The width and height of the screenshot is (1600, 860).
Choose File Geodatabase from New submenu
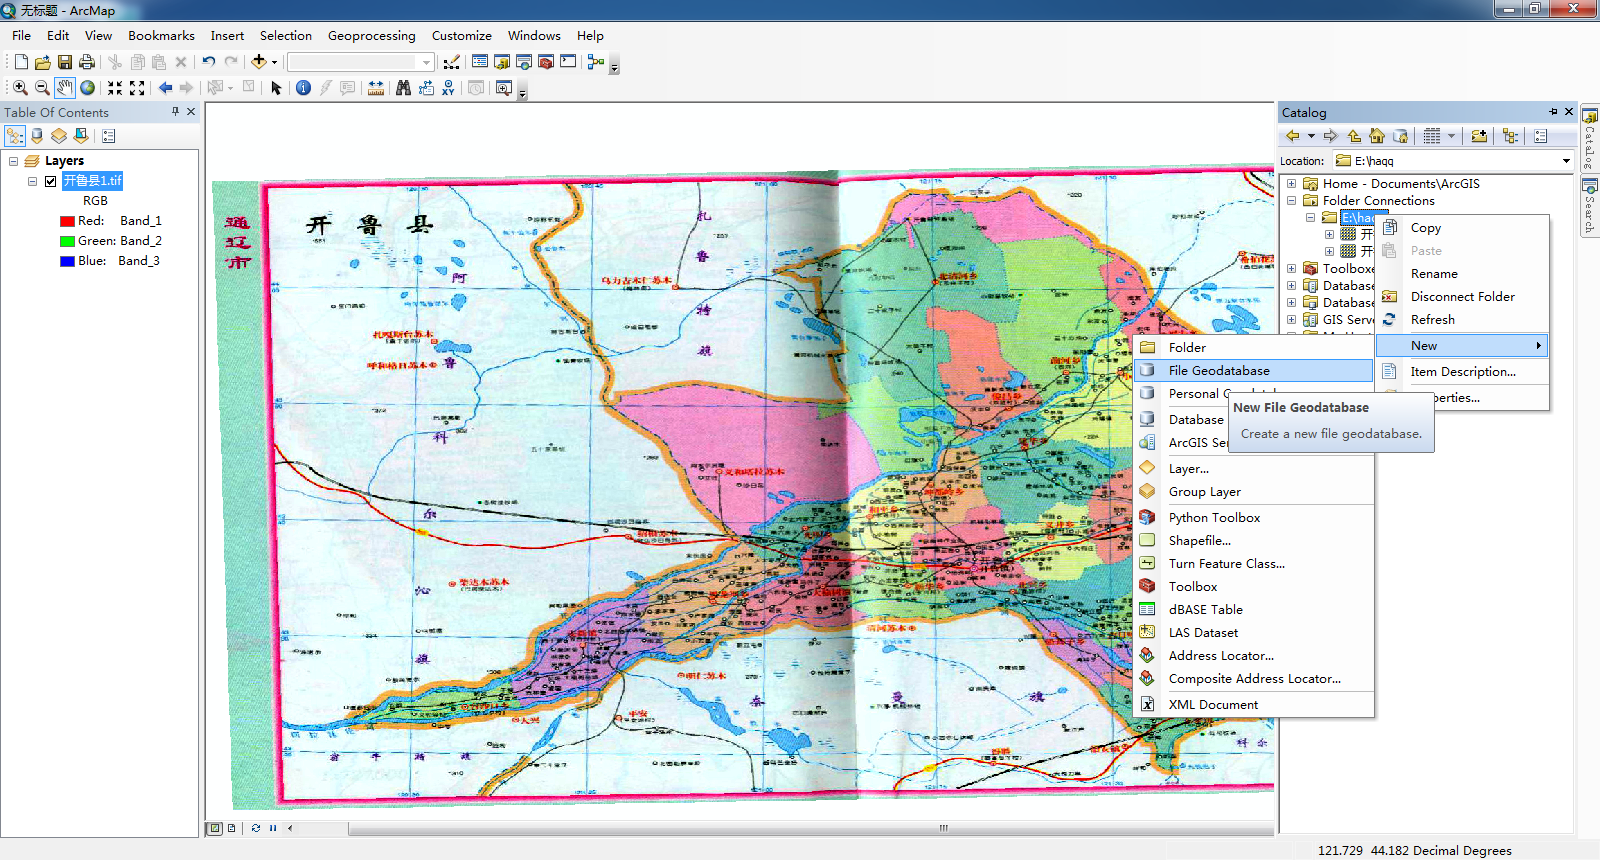pos(1254,371)
